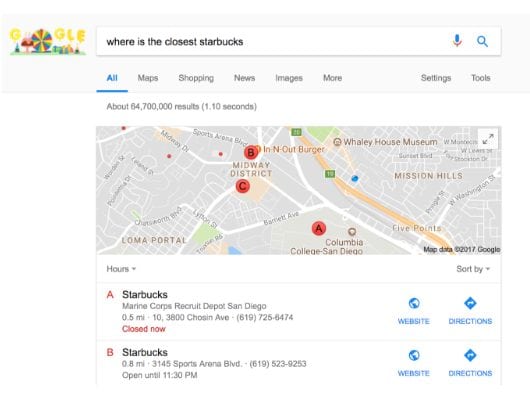Click In-N-Out Burger label on map
530x414 pixels.
pyautogui.click(x=293, y=149)
